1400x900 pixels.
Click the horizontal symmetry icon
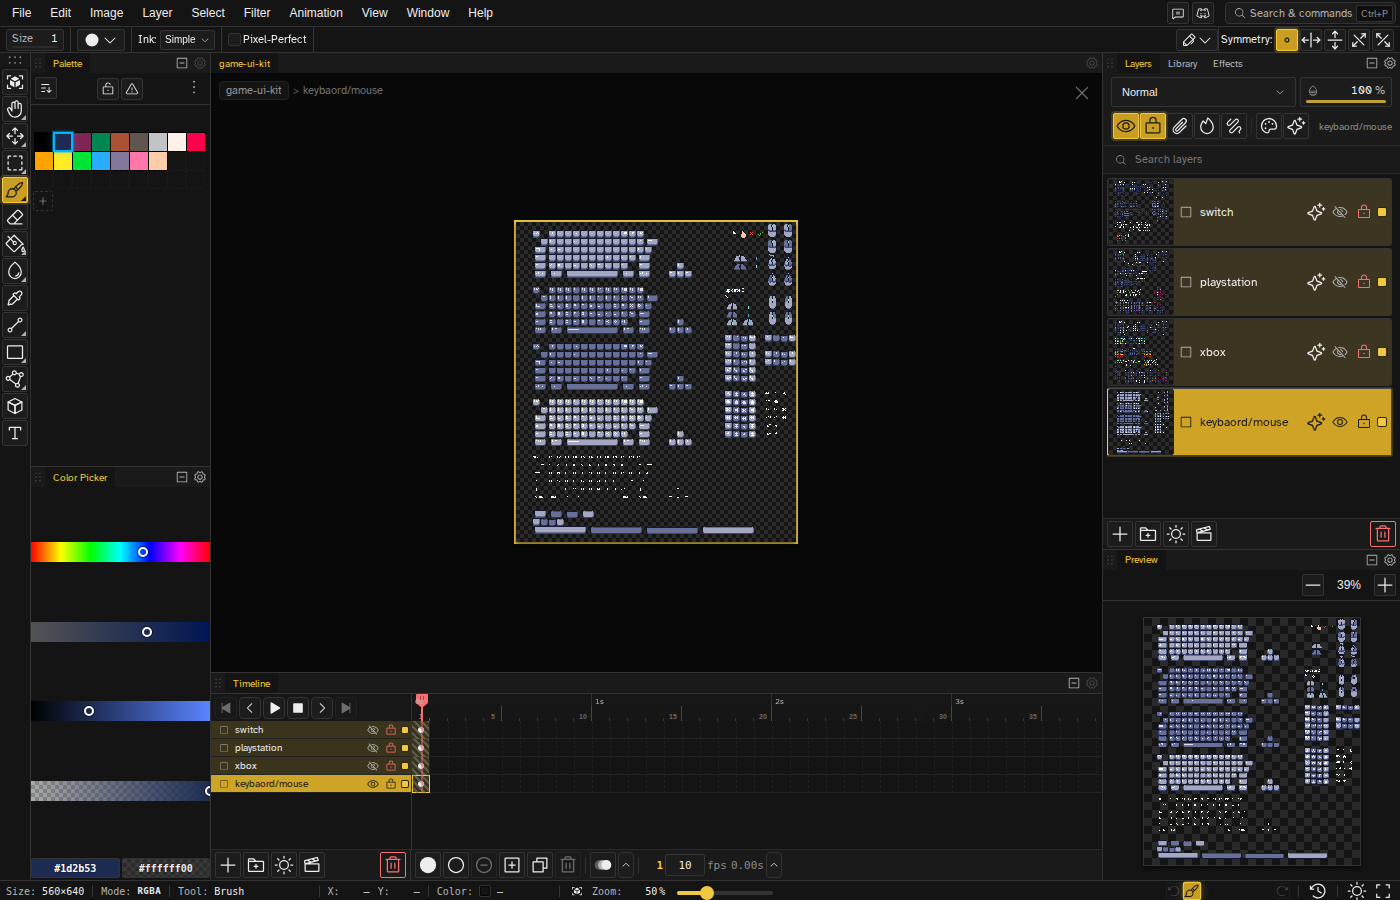pyautogui.click(x=1311, y=40)
